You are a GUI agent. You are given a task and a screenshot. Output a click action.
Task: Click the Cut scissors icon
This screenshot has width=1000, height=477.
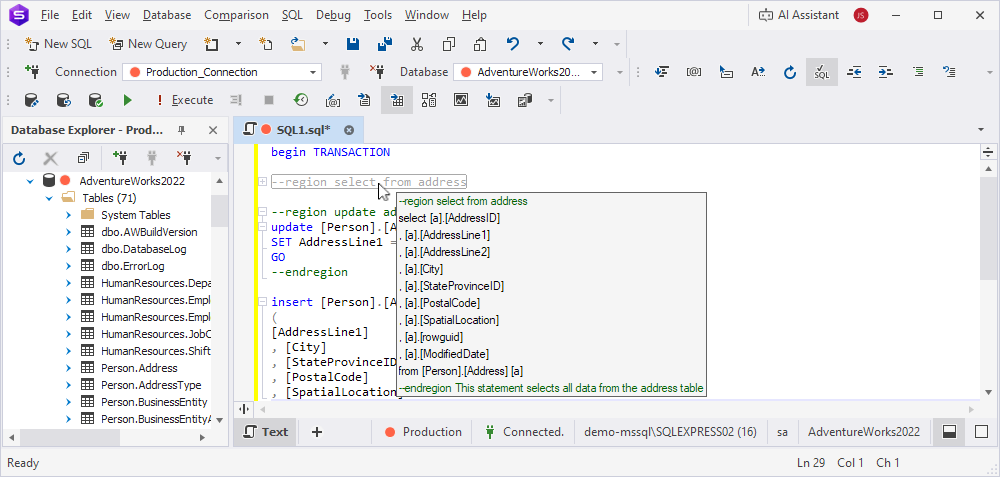[416, 44]
